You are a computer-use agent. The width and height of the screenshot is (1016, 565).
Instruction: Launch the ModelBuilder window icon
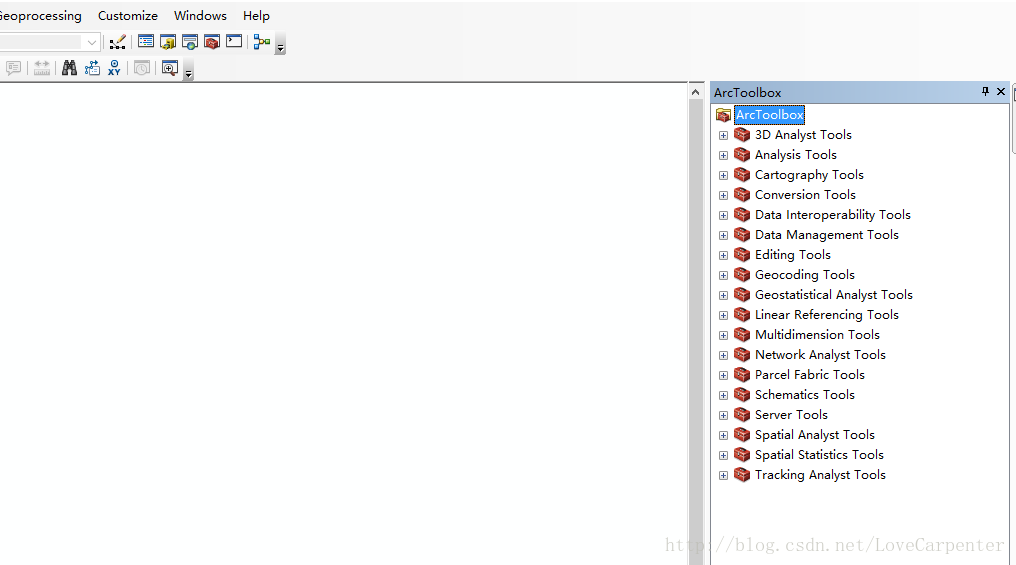[x=262, y=42]
